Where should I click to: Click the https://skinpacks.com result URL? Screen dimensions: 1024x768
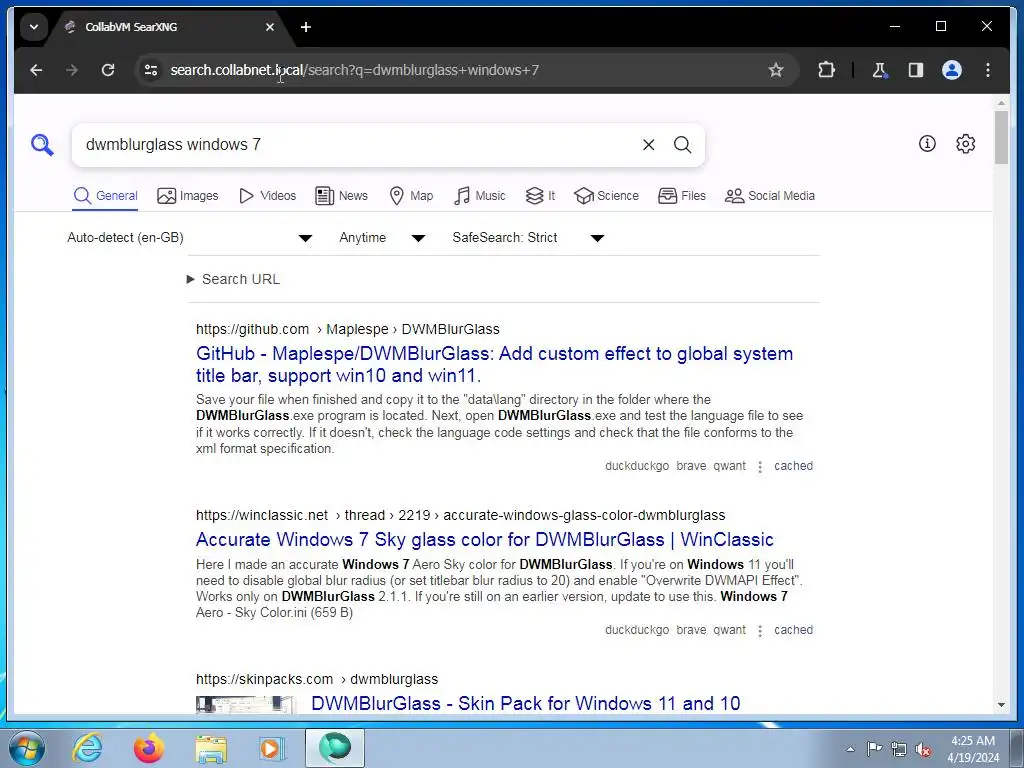[317, 679]
